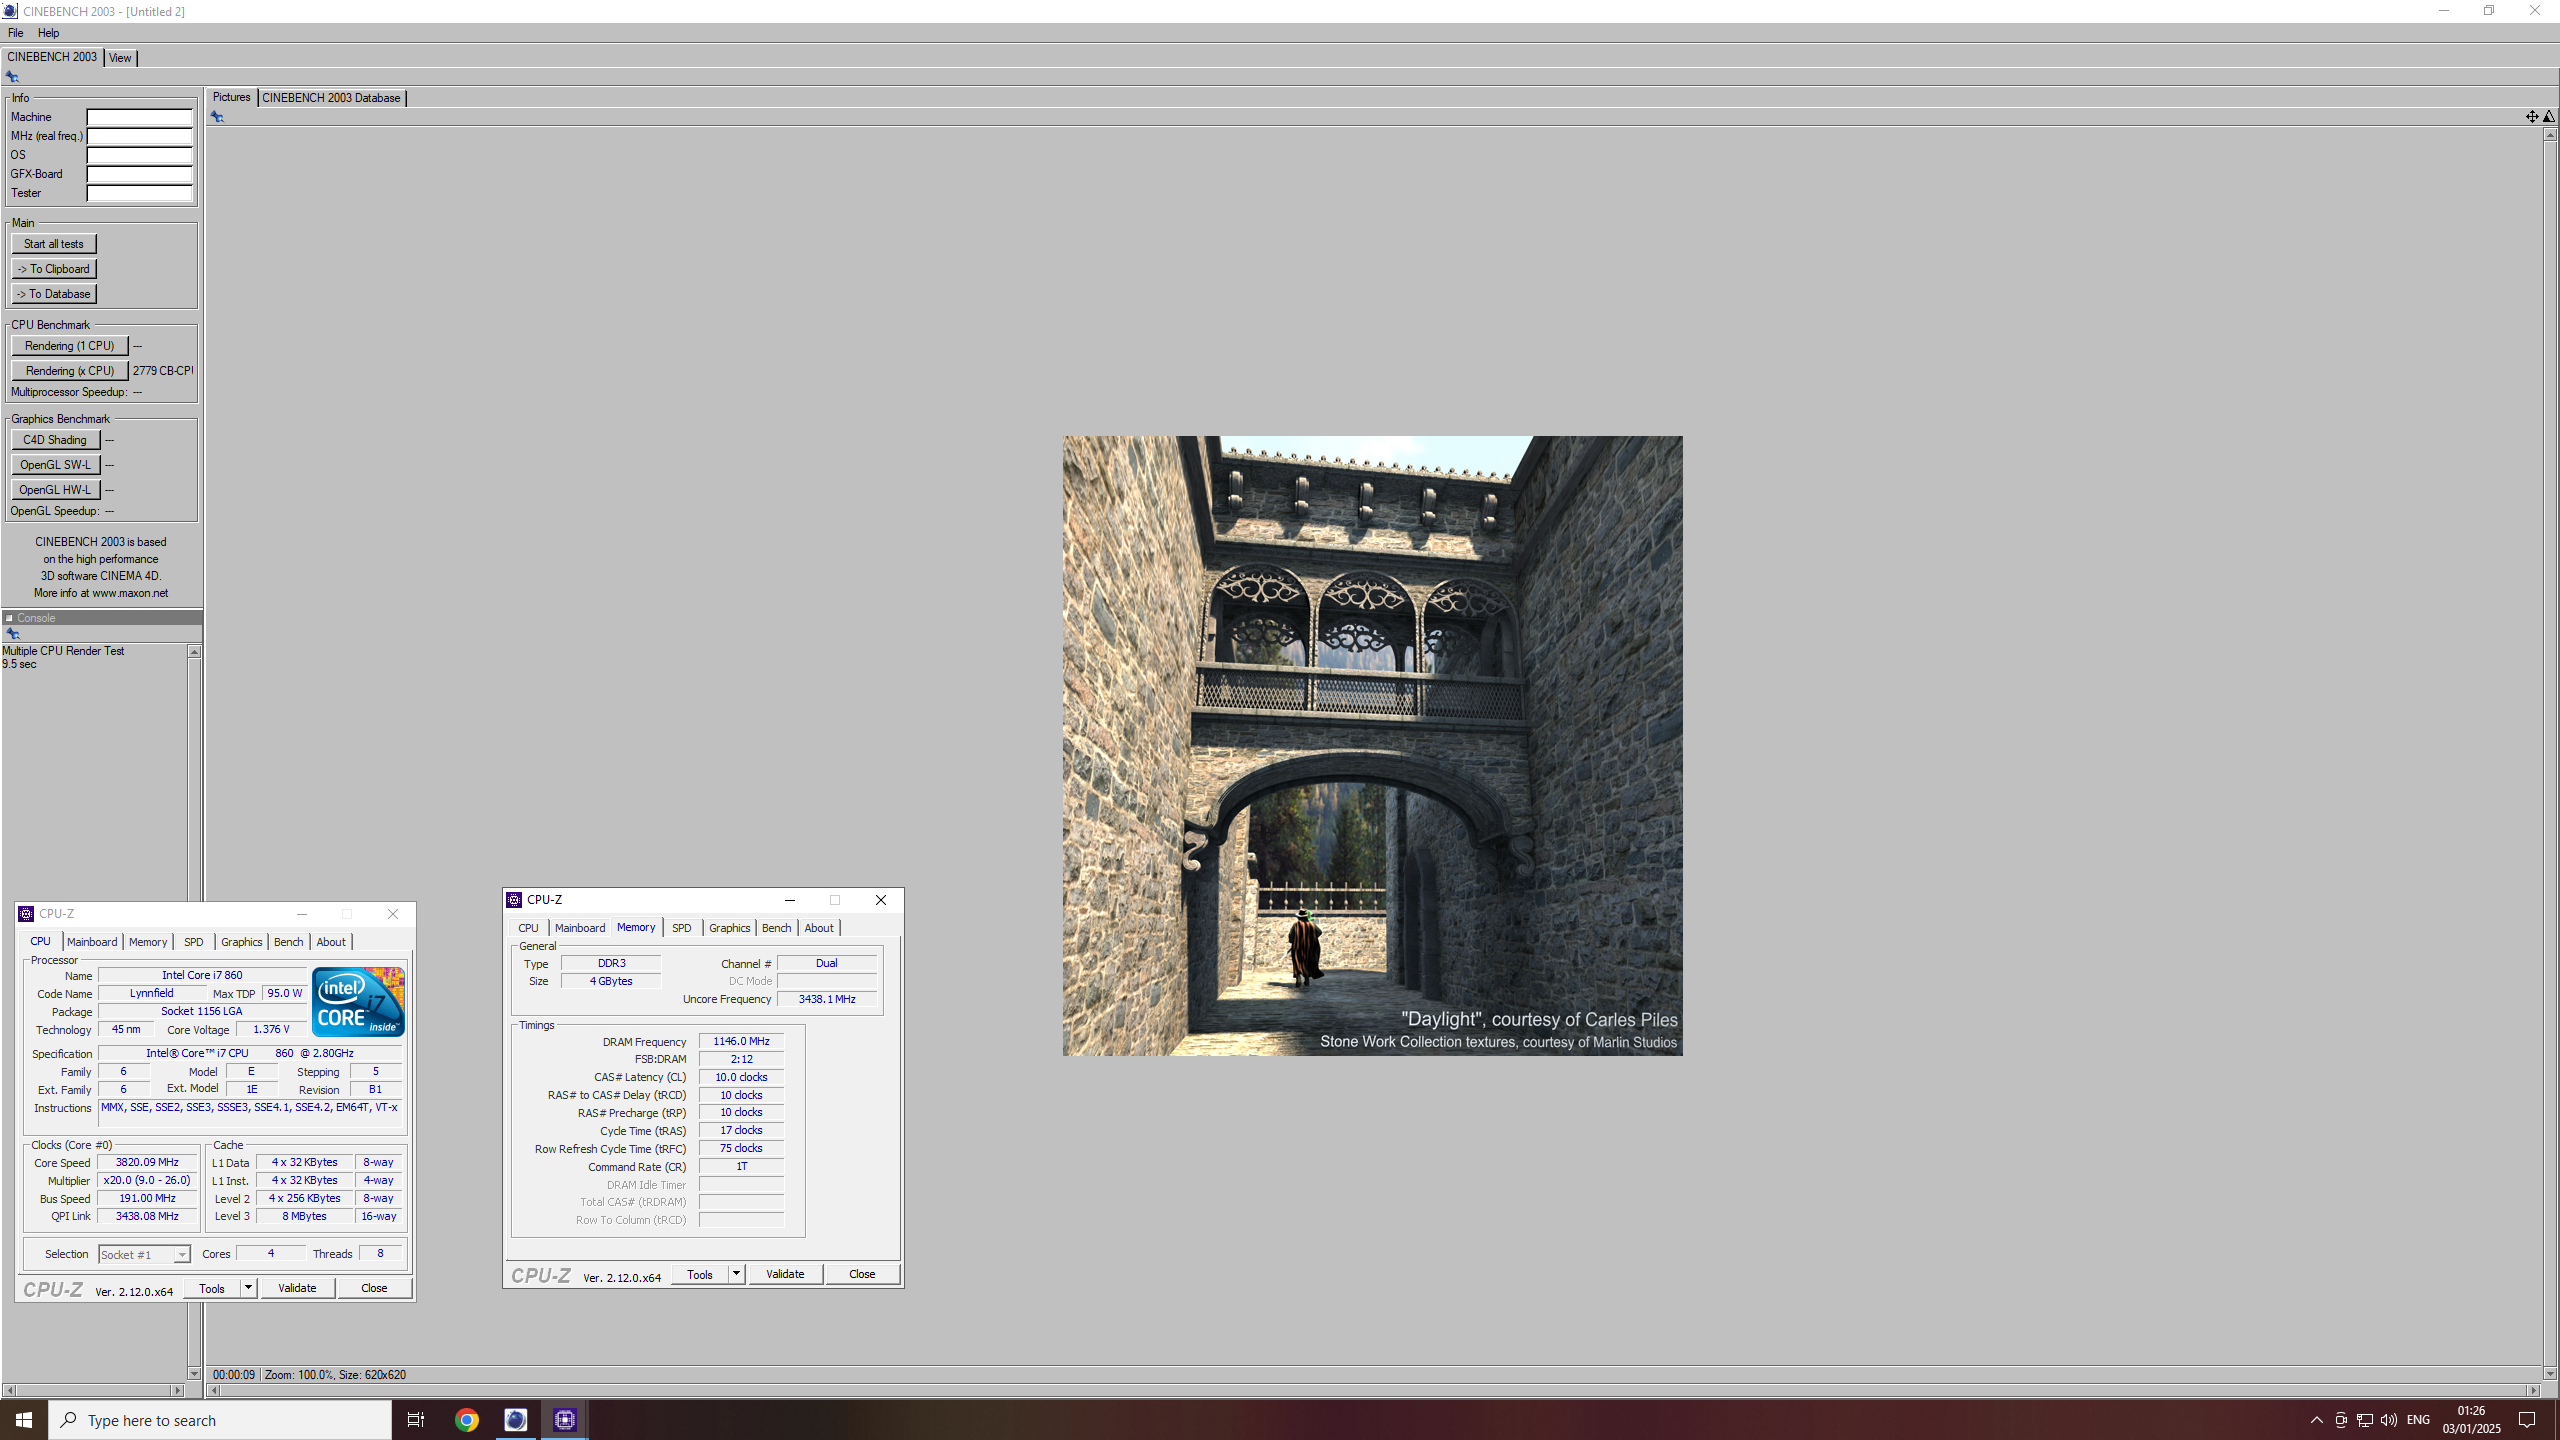This screenshot has height=1440, width=2560.
Task: Click the To Clipboard button
Action: pyautogui.click(x=54, y=269)
